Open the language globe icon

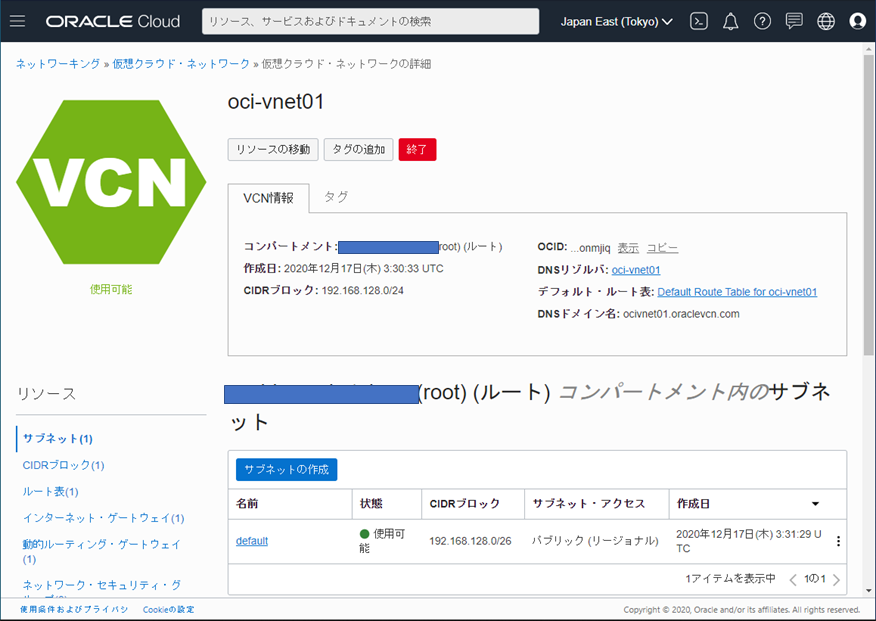click(826, 21)
